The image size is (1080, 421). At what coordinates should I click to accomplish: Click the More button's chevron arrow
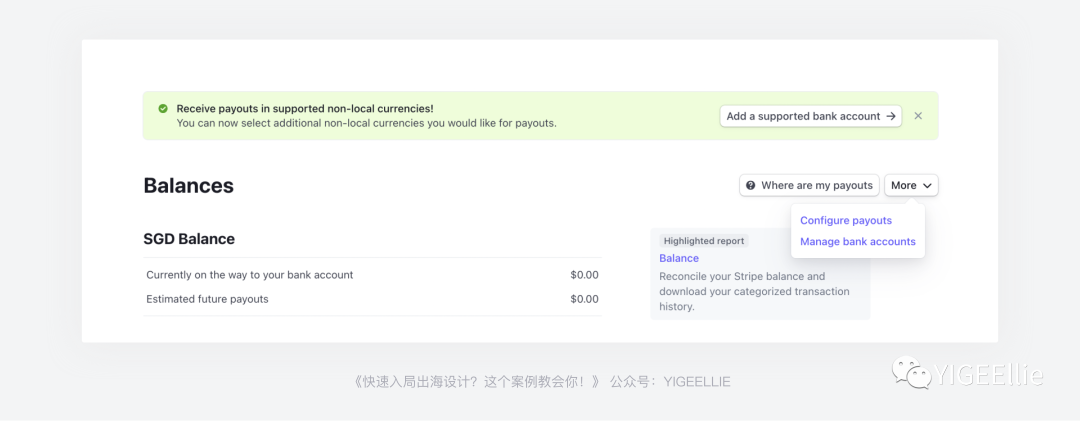point(927,186)
